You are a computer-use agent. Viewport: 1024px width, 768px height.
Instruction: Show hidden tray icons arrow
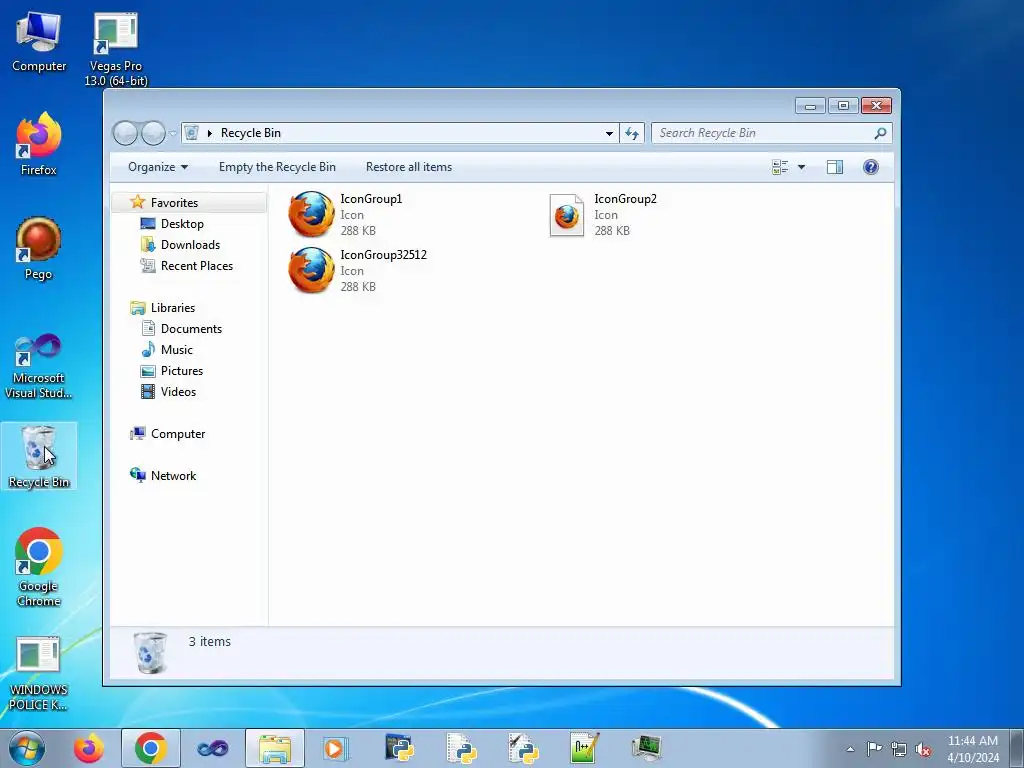tap(850, 749)
